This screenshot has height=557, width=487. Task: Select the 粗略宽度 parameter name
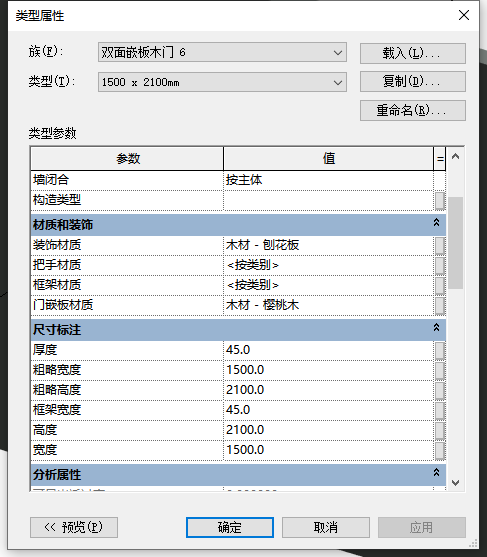(x=57, y=370)
